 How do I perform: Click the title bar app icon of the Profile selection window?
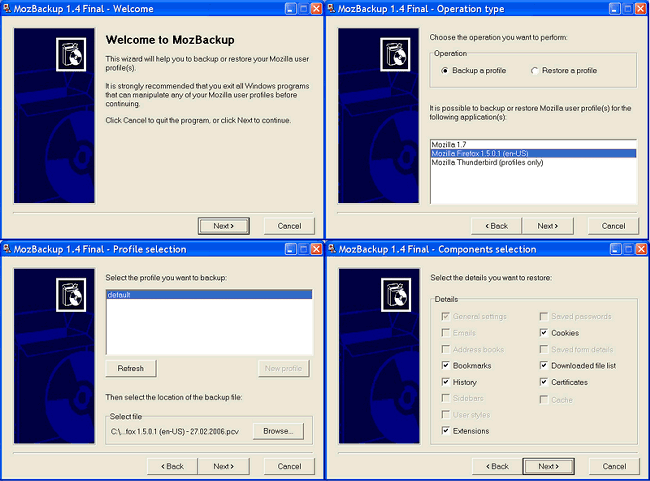pos(7,249)
